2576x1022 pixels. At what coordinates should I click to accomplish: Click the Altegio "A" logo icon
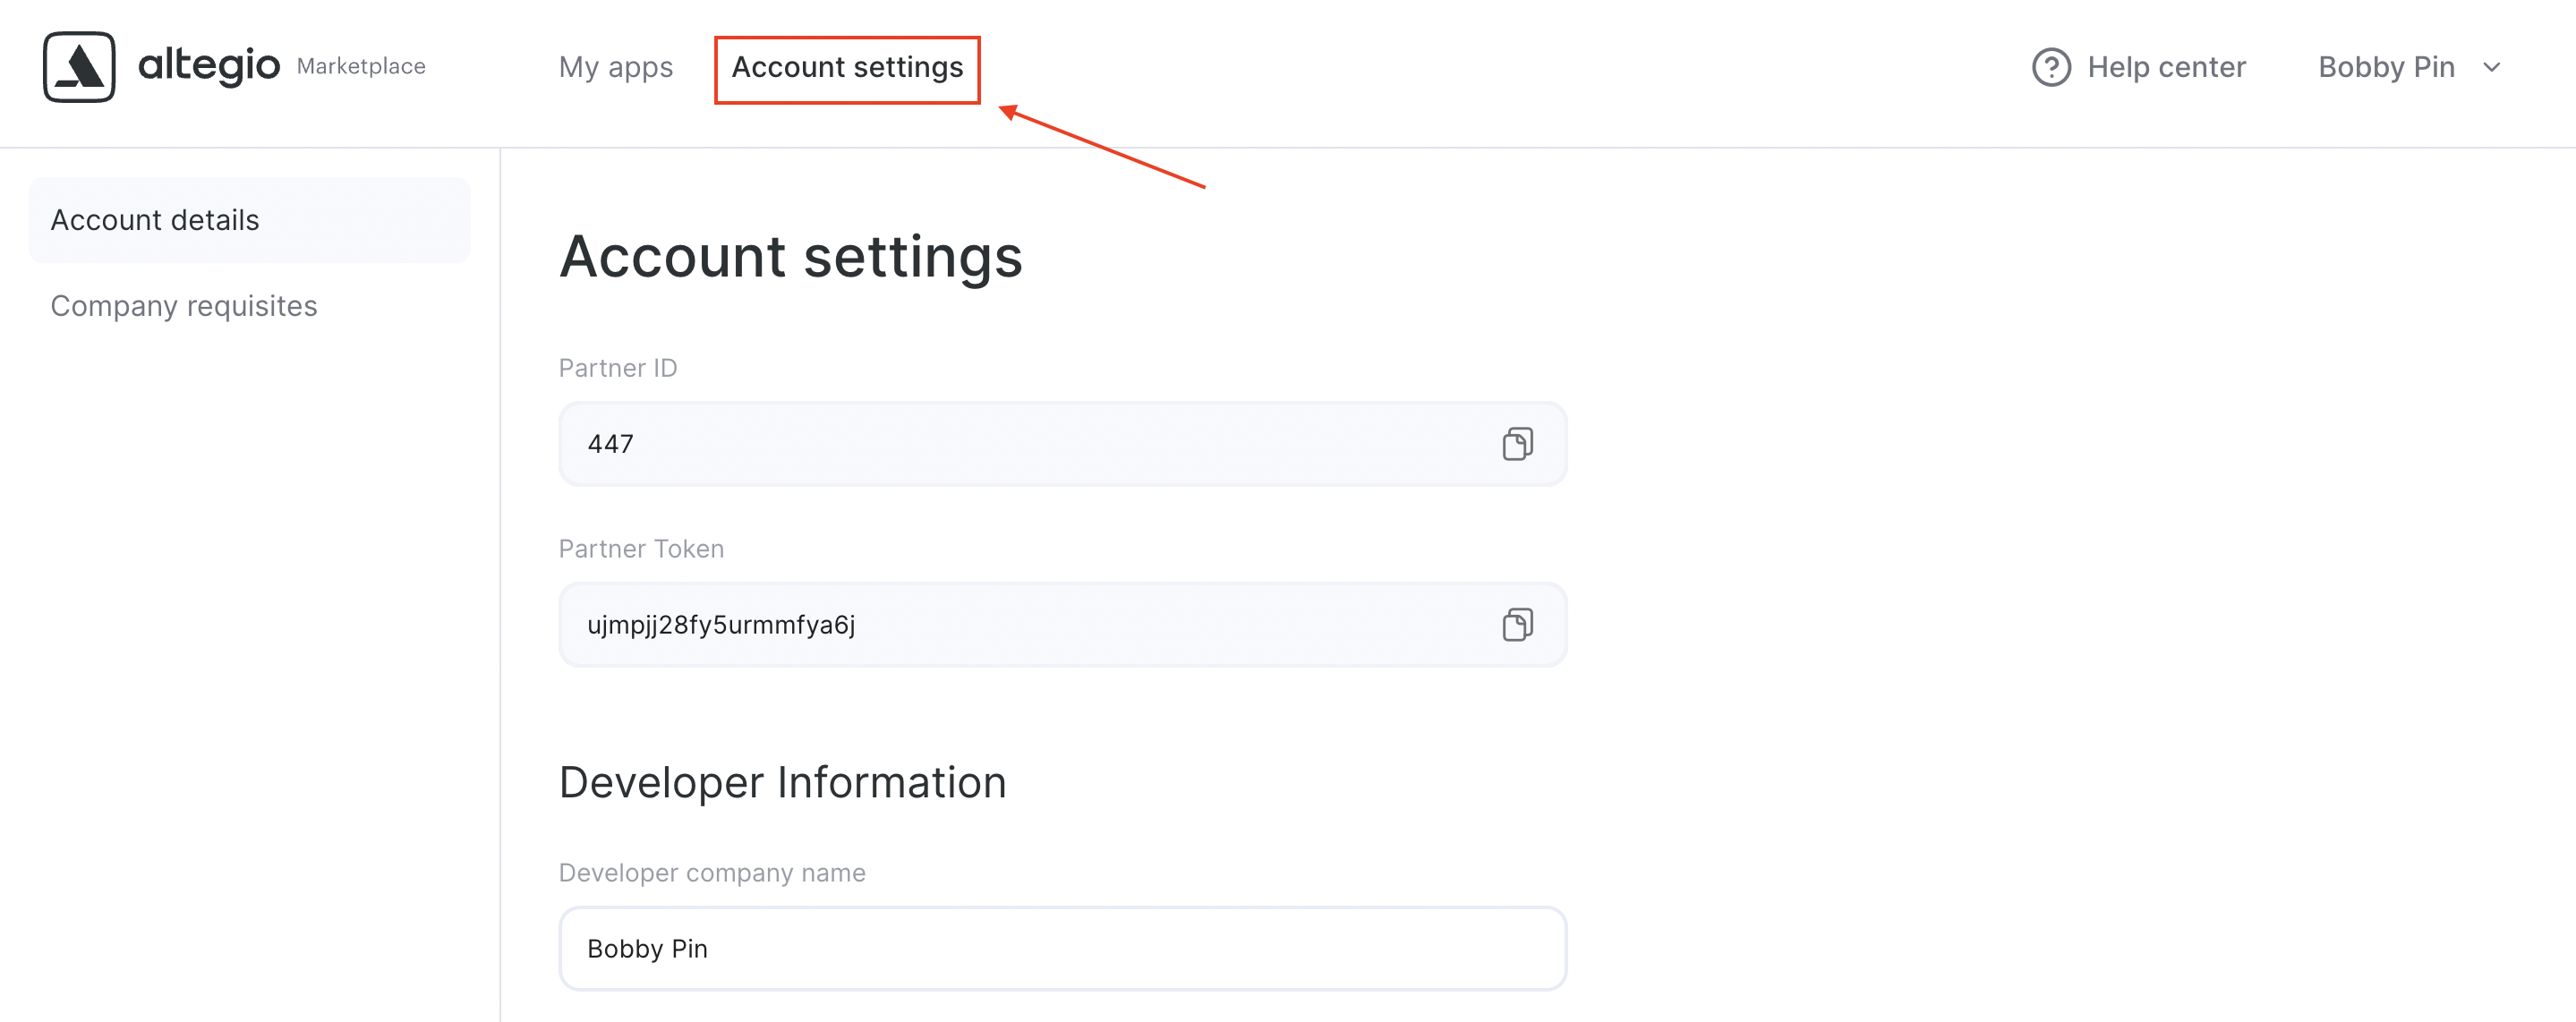click(80, 67)
